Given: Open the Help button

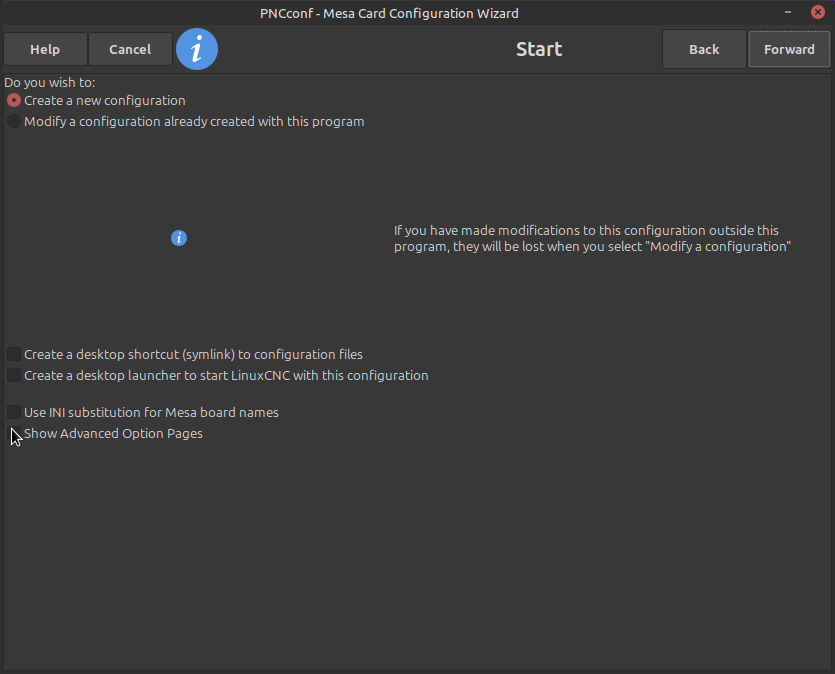Looking at the screenshot, I should click(45, 50).
